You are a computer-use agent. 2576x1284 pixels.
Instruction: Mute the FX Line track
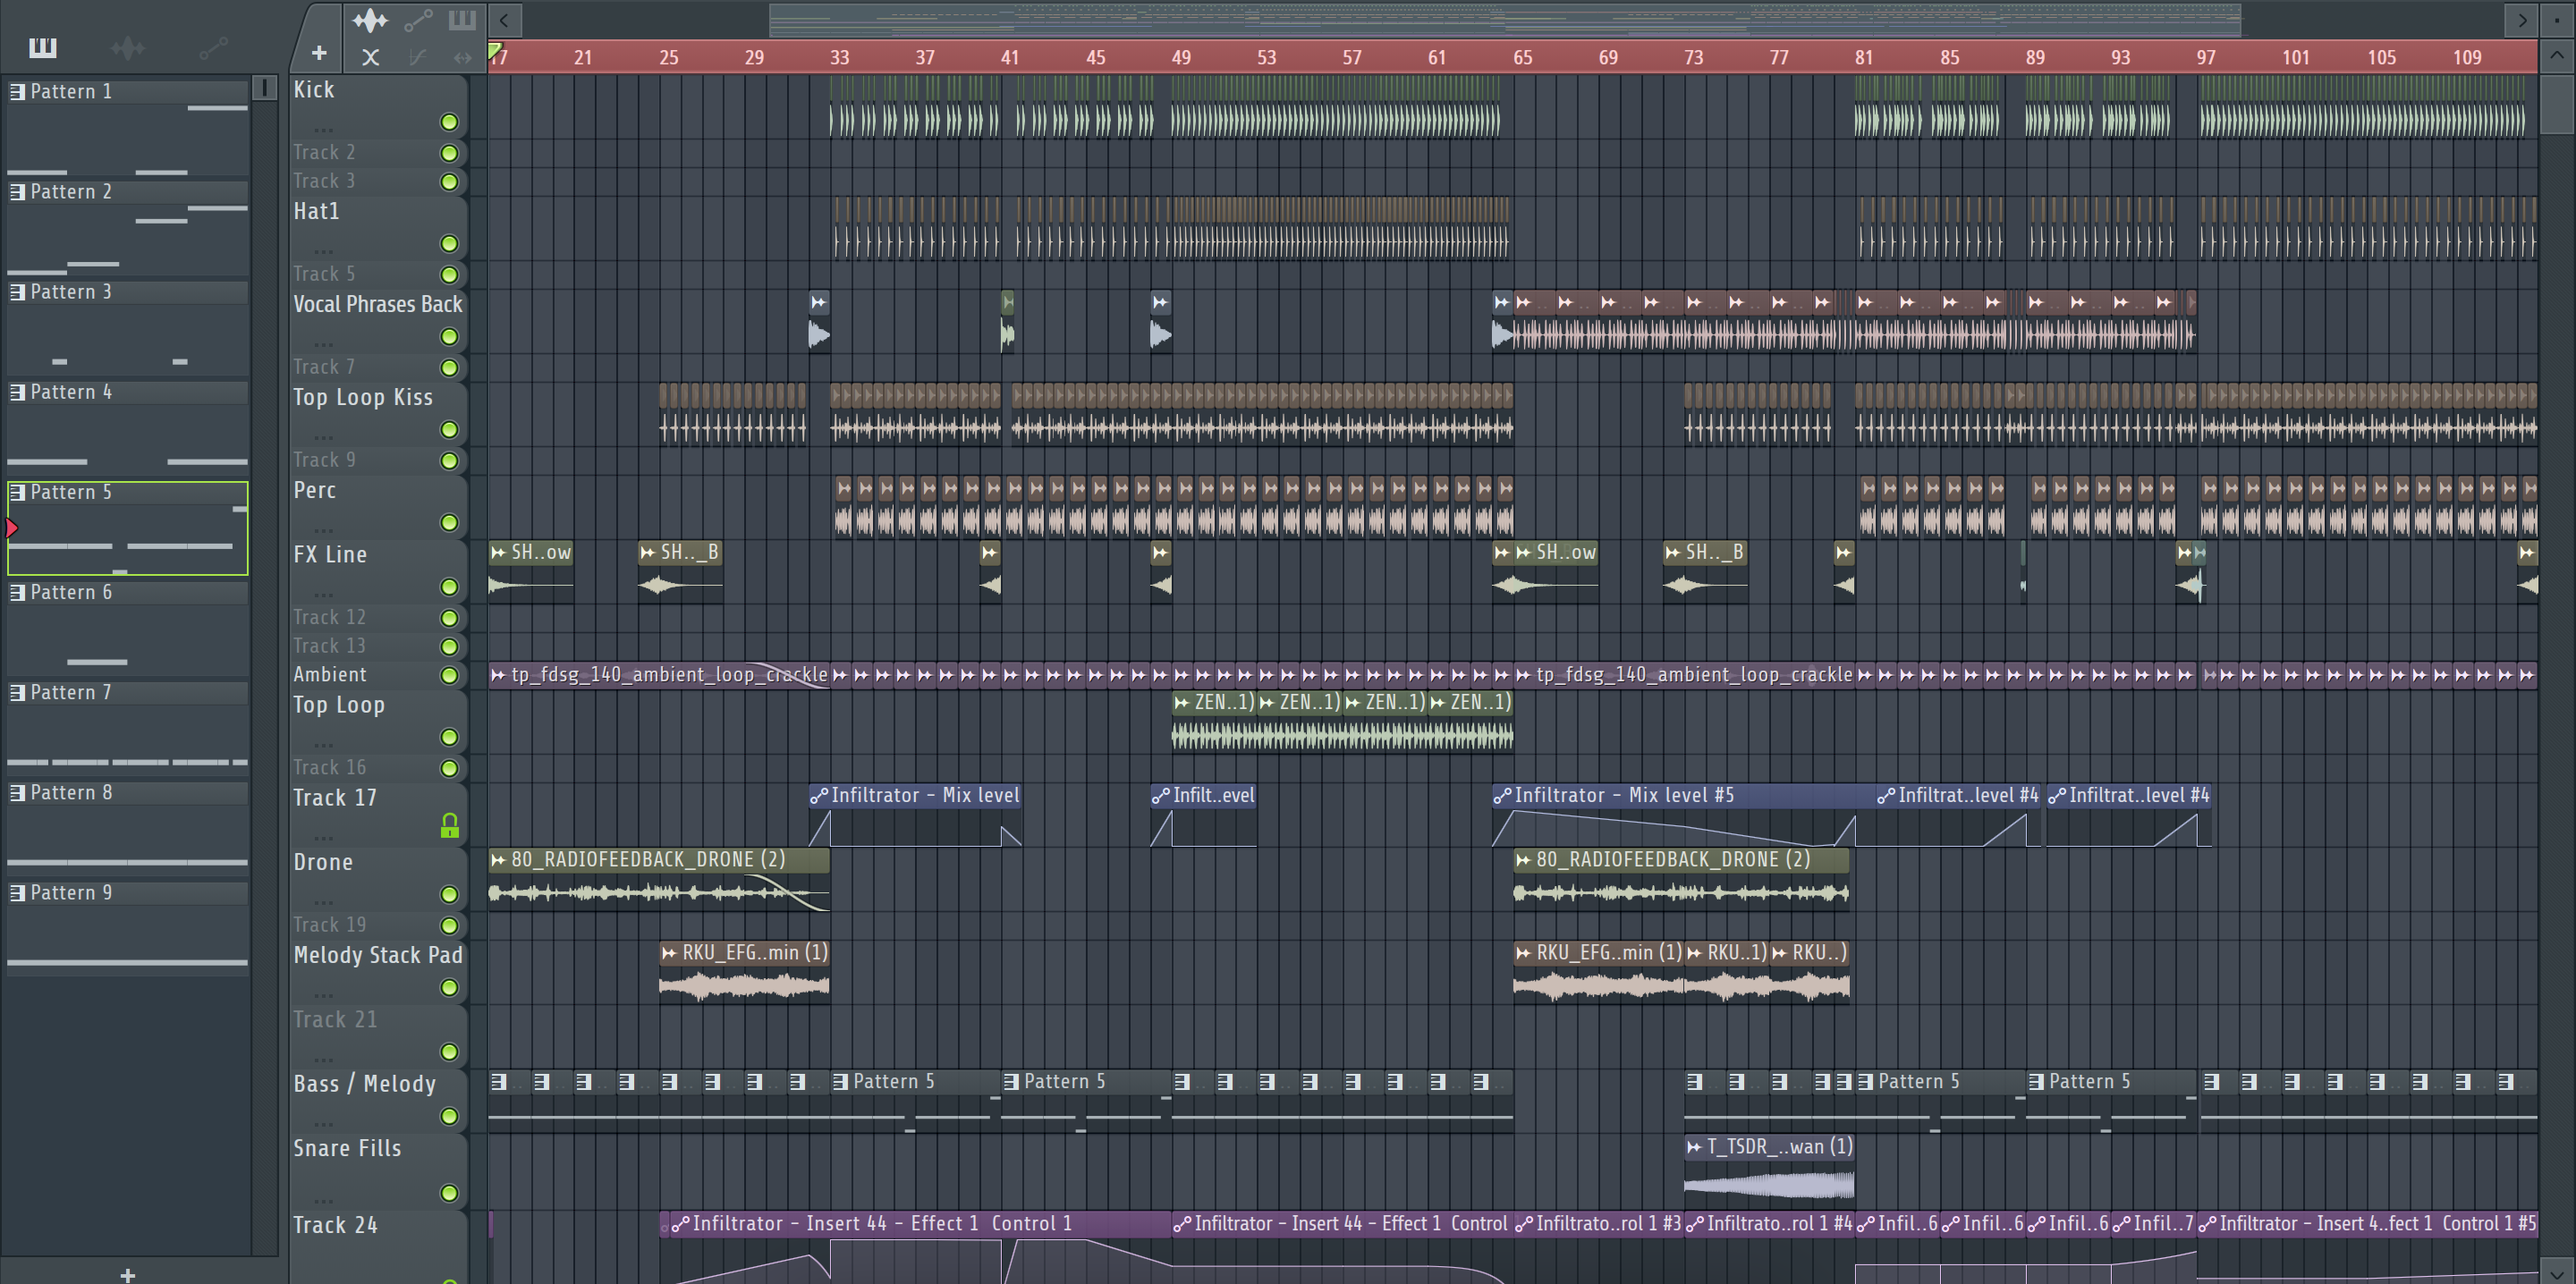pos(450,587)
